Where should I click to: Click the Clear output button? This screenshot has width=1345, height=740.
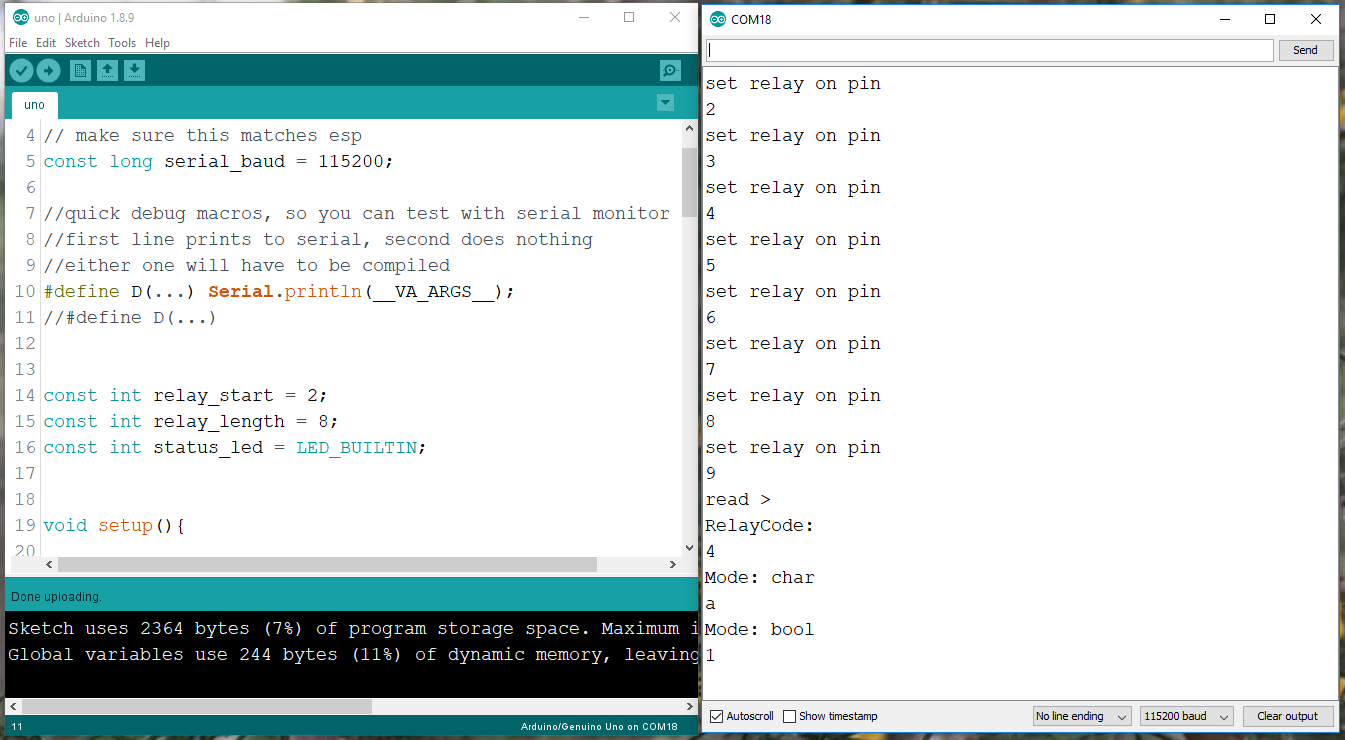click(1287, 716)
